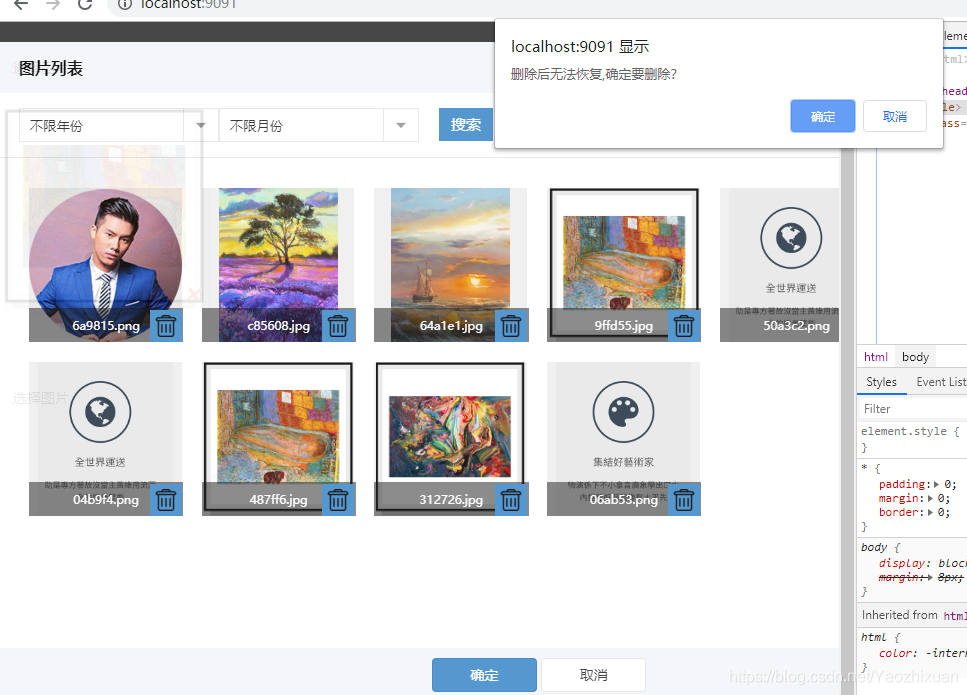
Task: Click the 'Inherited from html' label
Action: [x=914, y=615]
